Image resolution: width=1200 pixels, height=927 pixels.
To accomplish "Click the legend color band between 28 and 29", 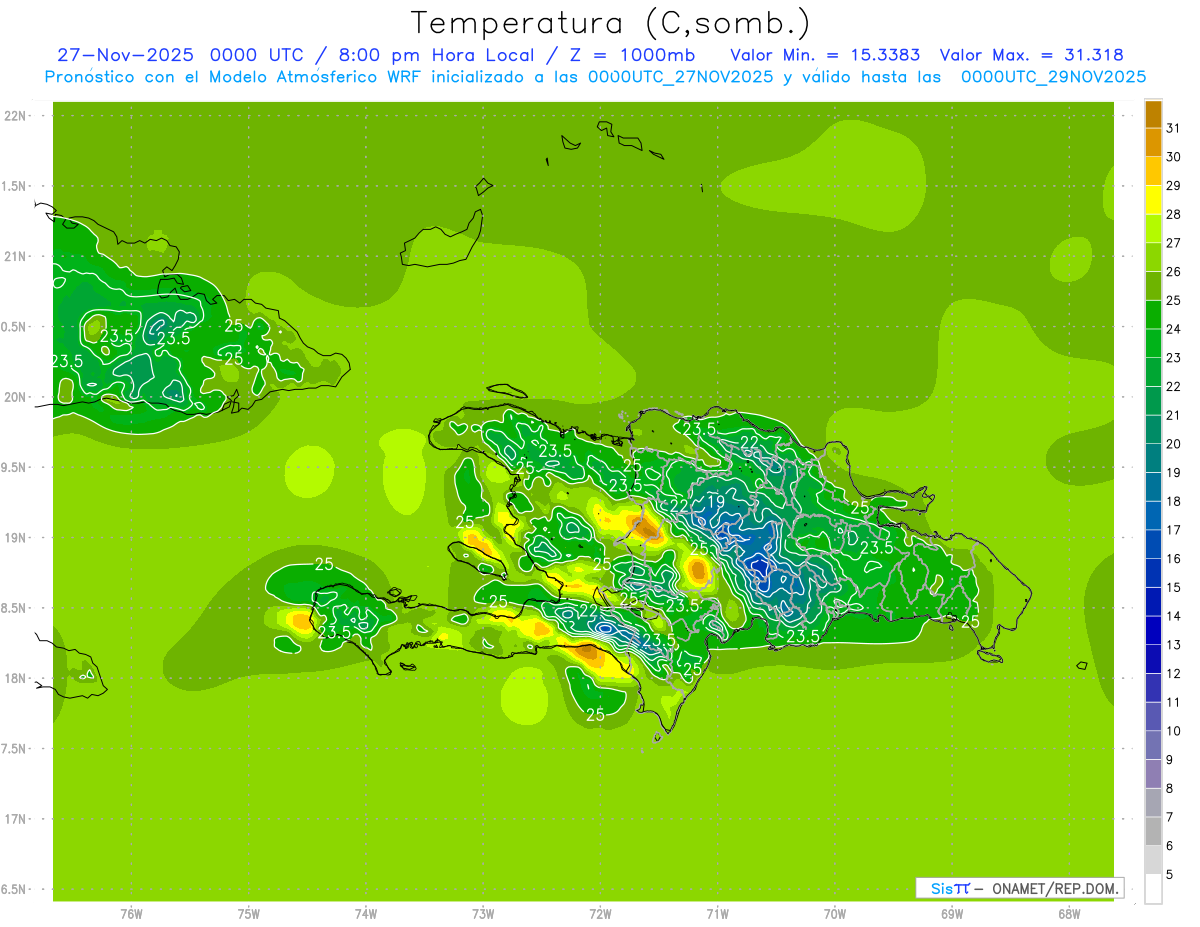I will tap(1153, 200).
